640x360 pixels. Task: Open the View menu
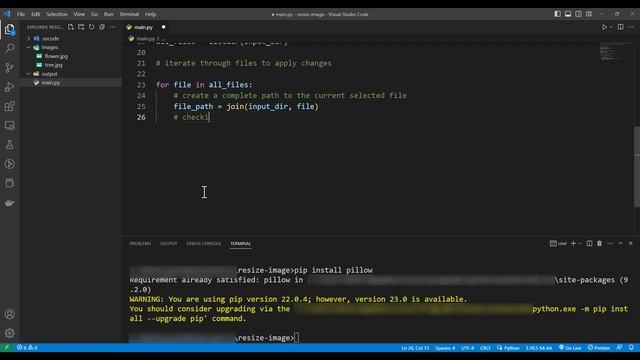click(79, 14)
